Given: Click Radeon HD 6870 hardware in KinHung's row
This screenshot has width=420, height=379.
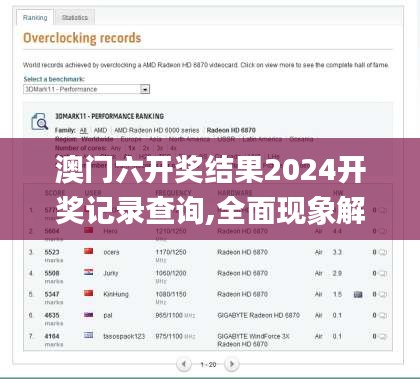Looking at the screenshot, I should tap(242, 294).
